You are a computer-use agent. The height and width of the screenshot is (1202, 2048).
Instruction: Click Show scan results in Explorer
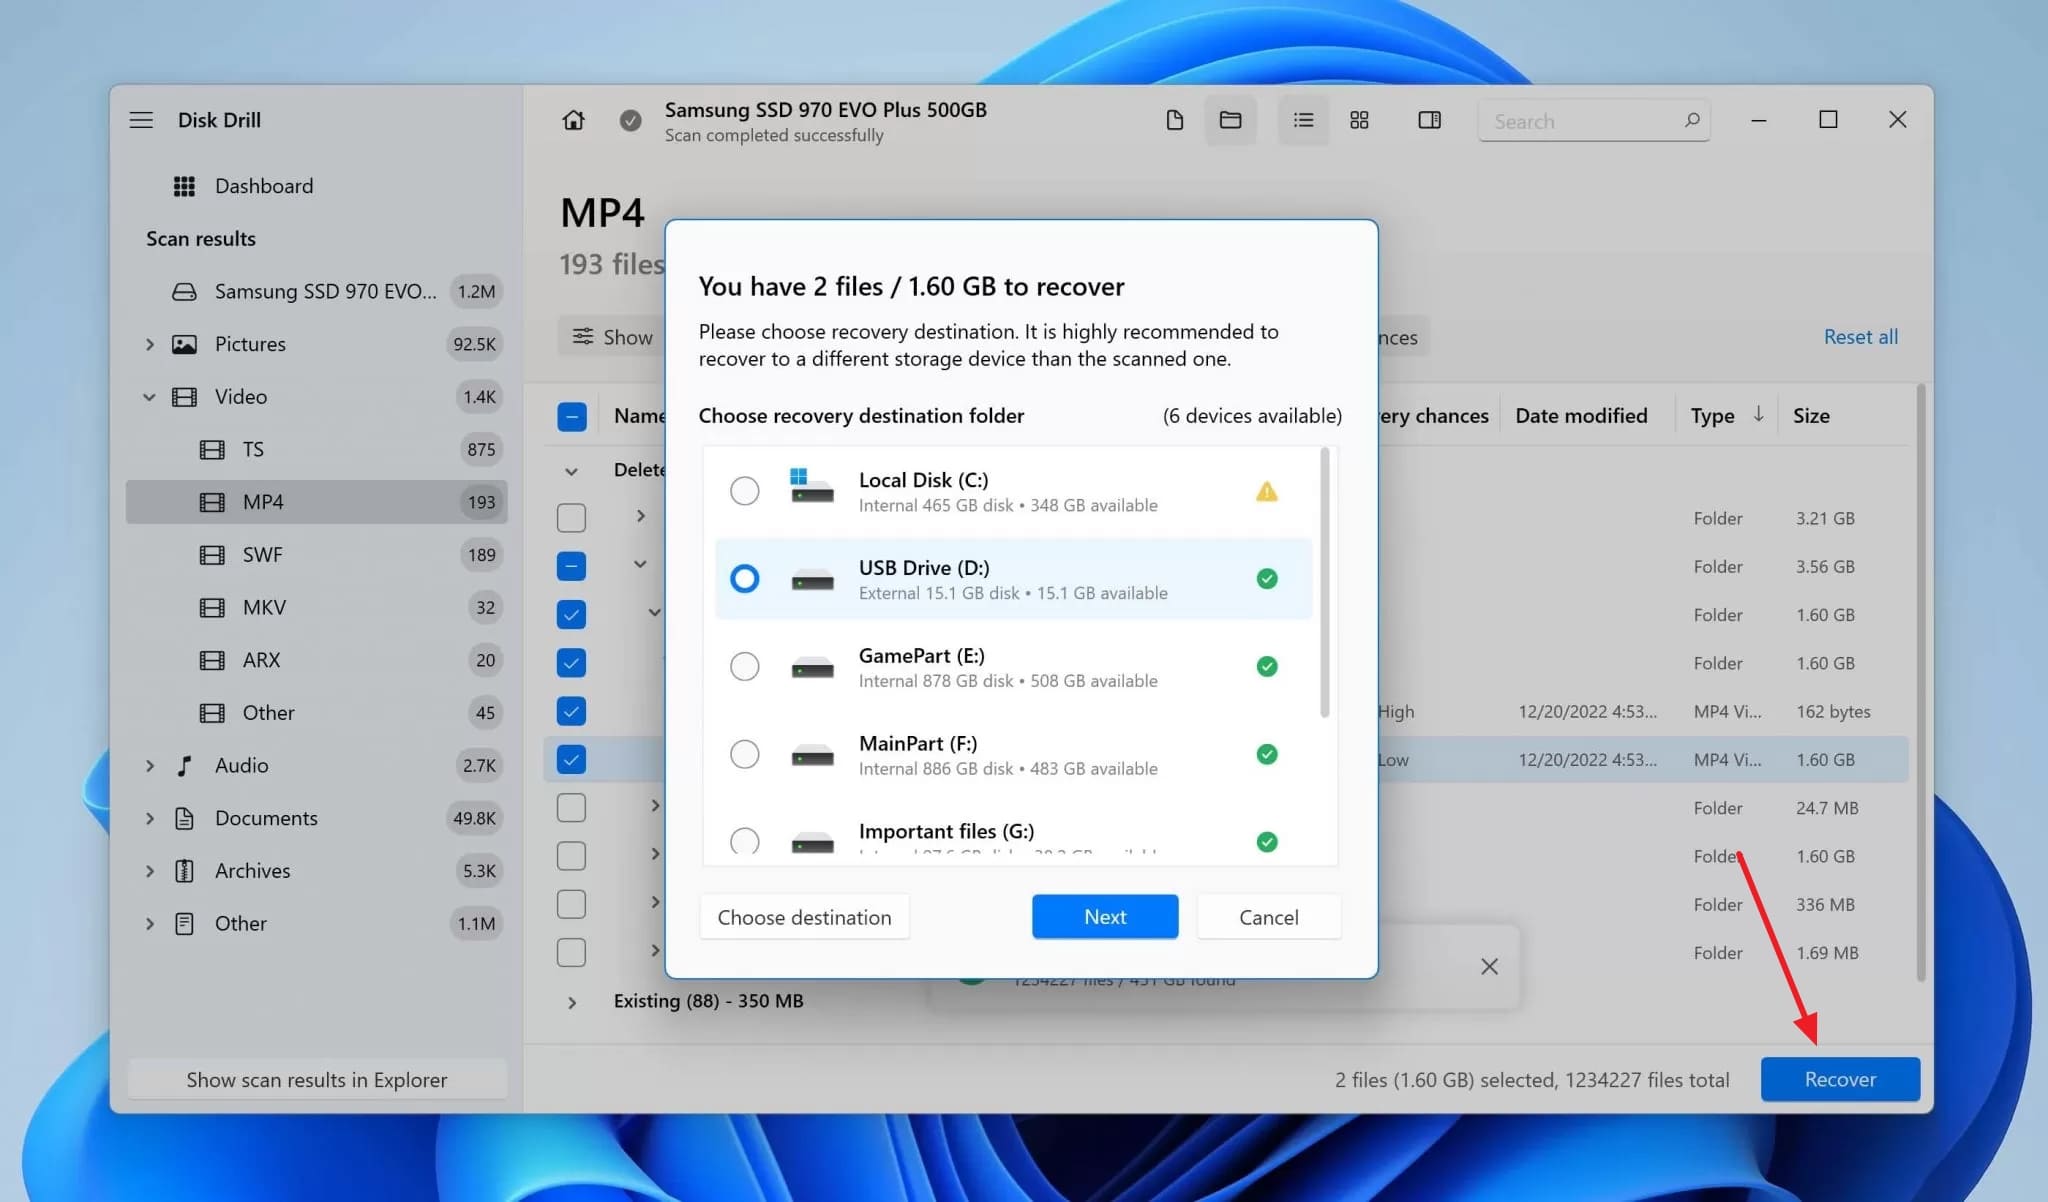coord(316,1079)
